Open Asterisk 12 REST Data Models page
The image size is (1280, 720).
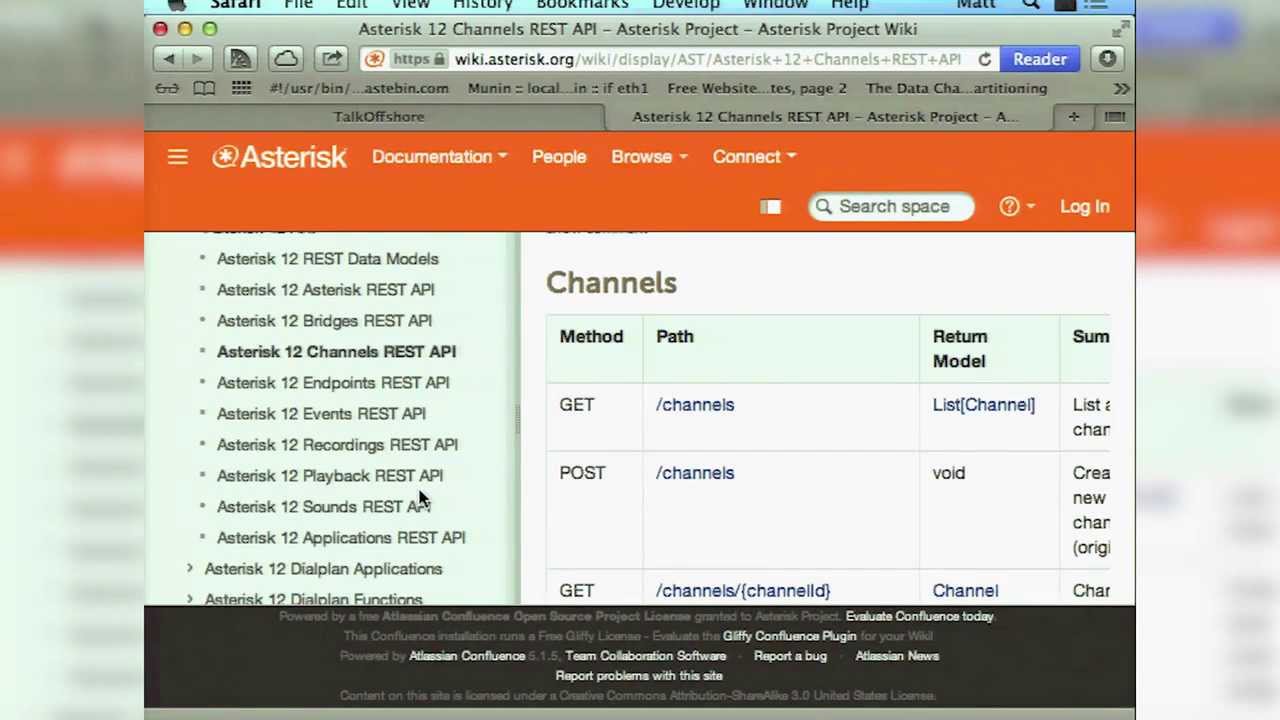[x=327, y=259]
